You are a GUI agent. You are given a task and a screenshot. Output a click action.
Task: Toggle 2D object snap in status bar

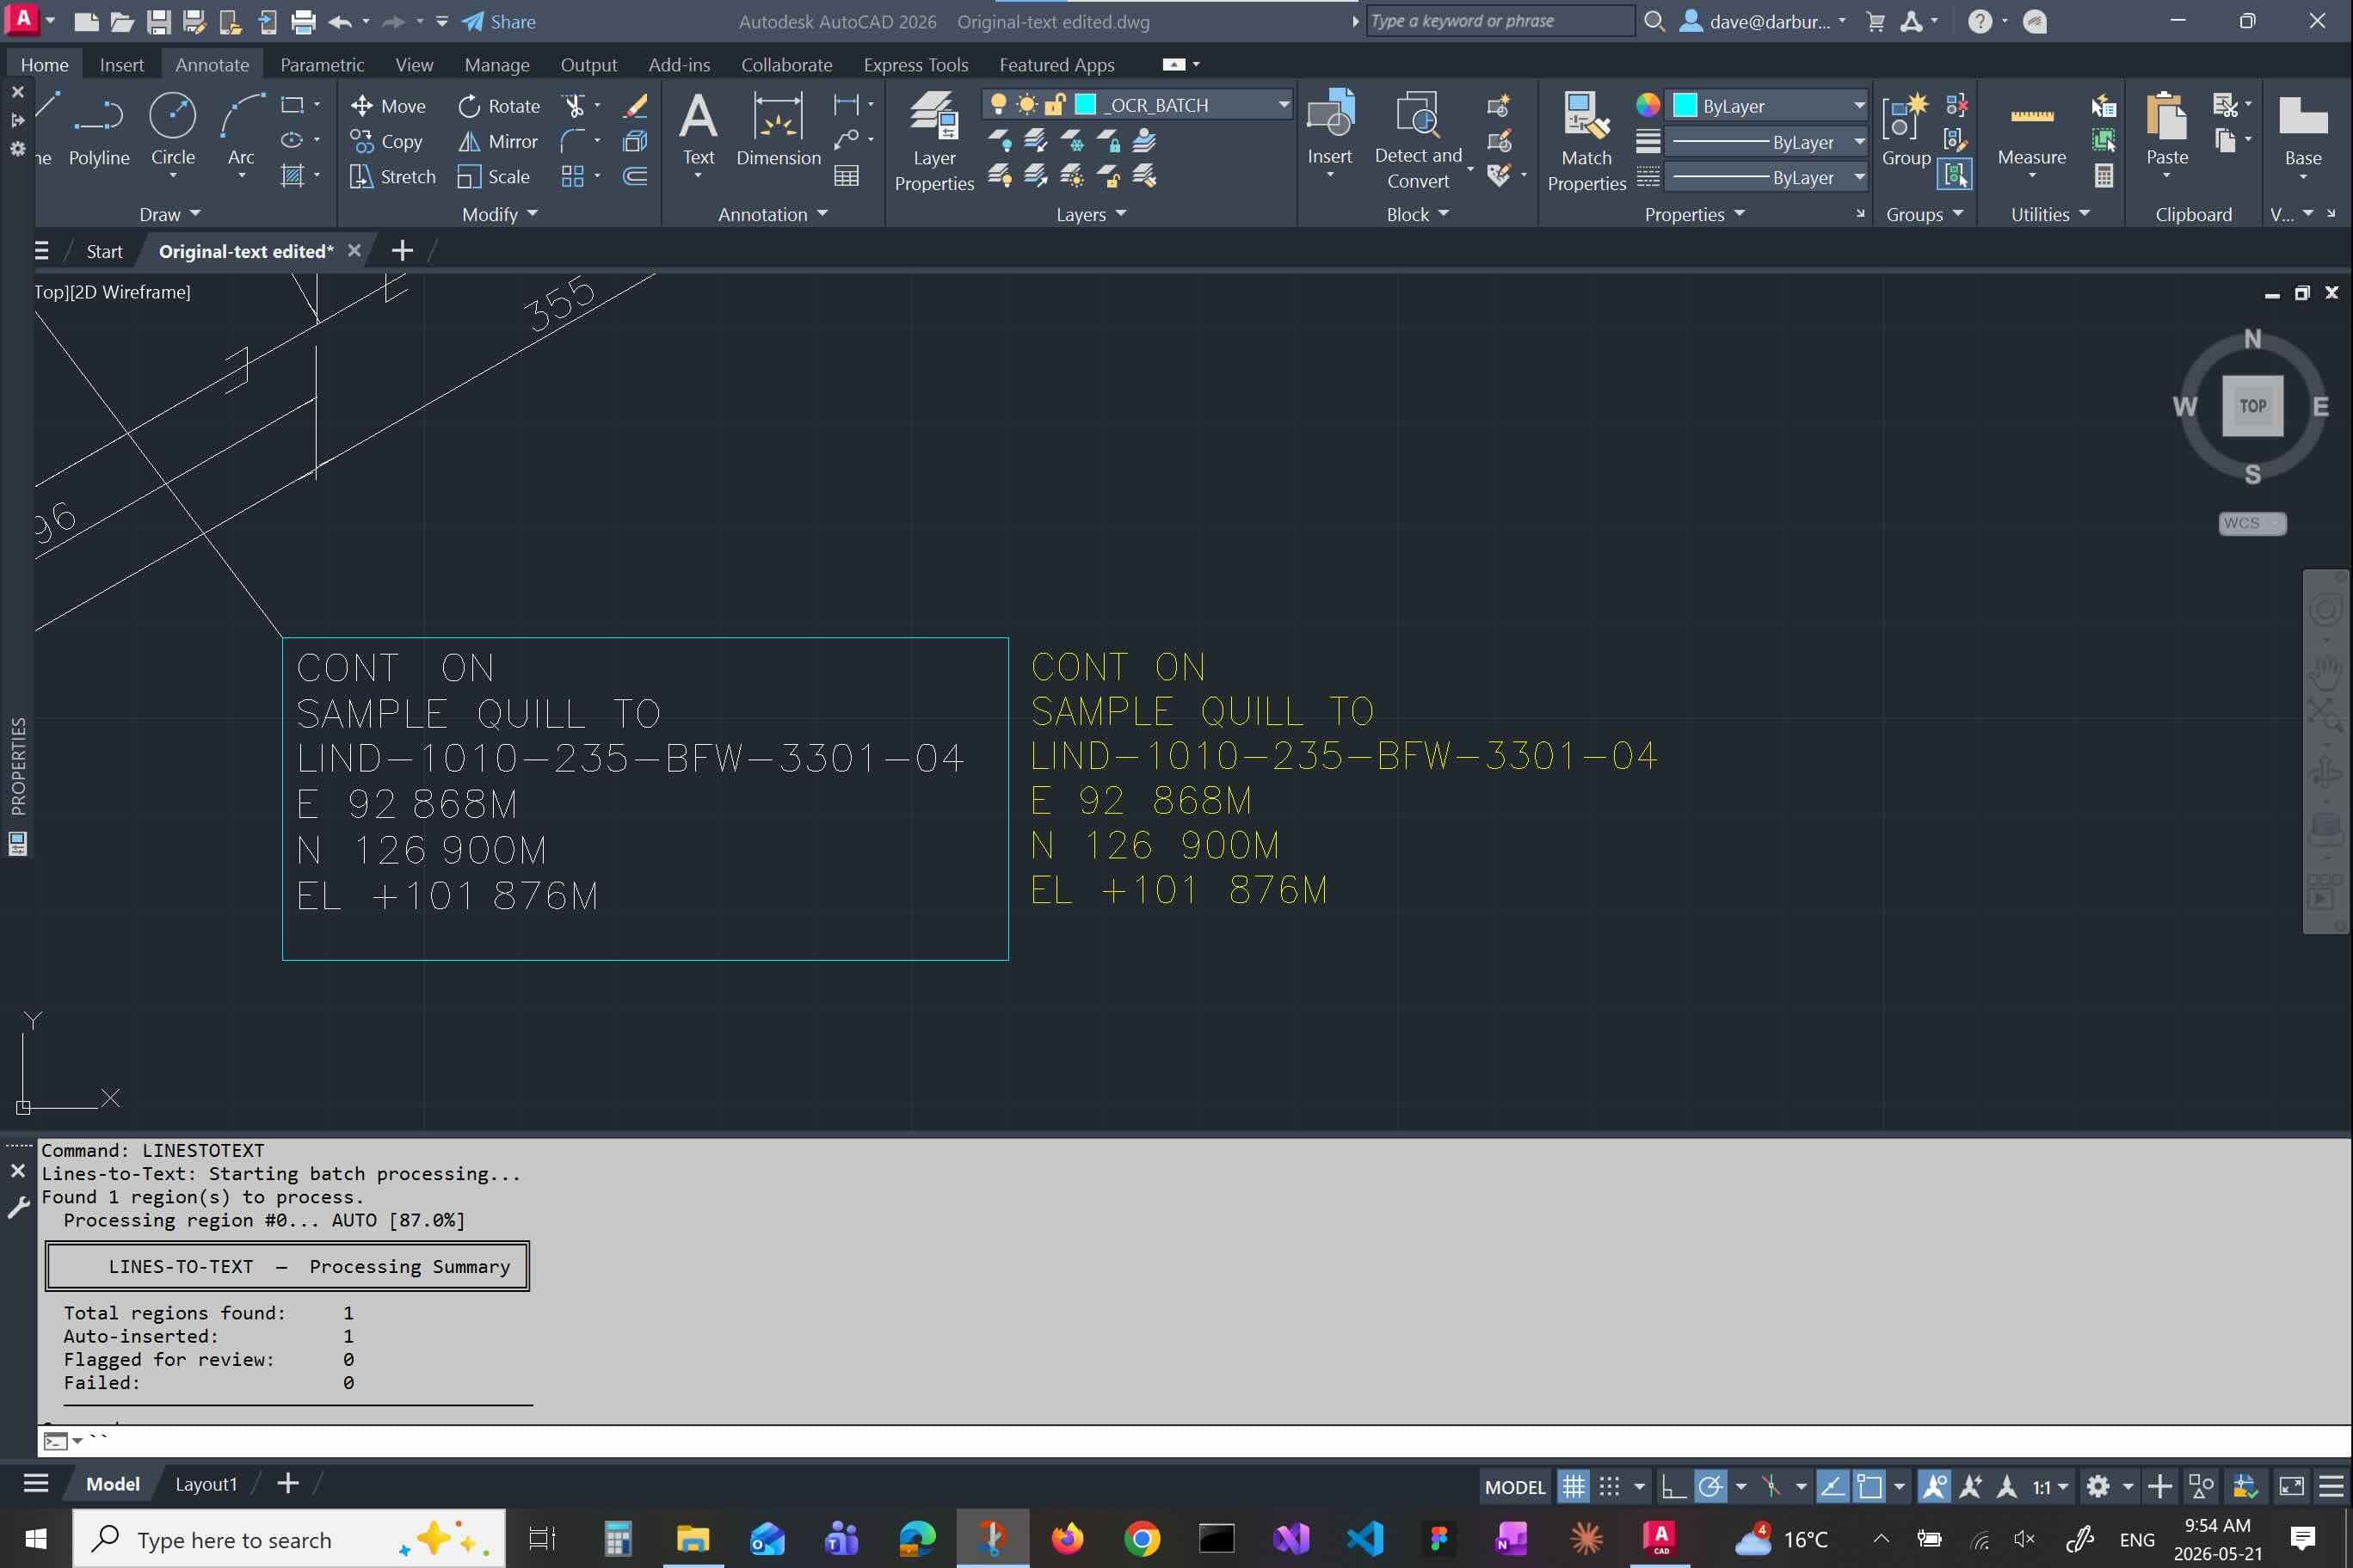click(1869, 1487)
